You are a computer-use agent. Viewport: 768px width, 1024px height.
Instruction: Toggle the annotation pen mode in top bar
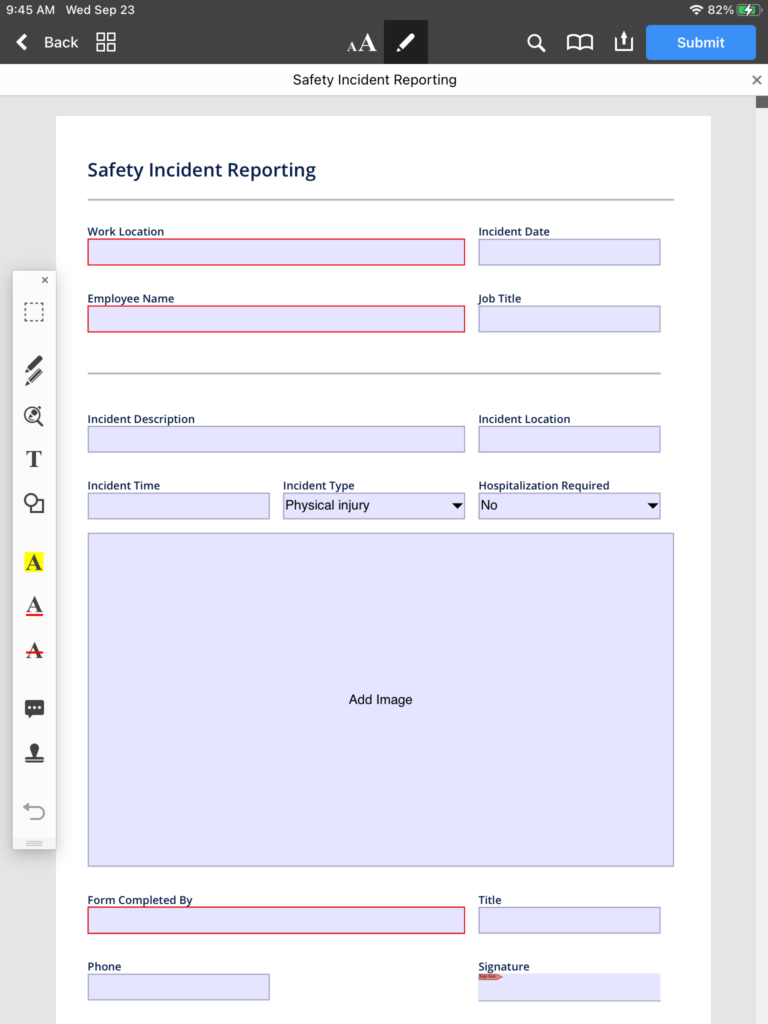pos(405,42)
